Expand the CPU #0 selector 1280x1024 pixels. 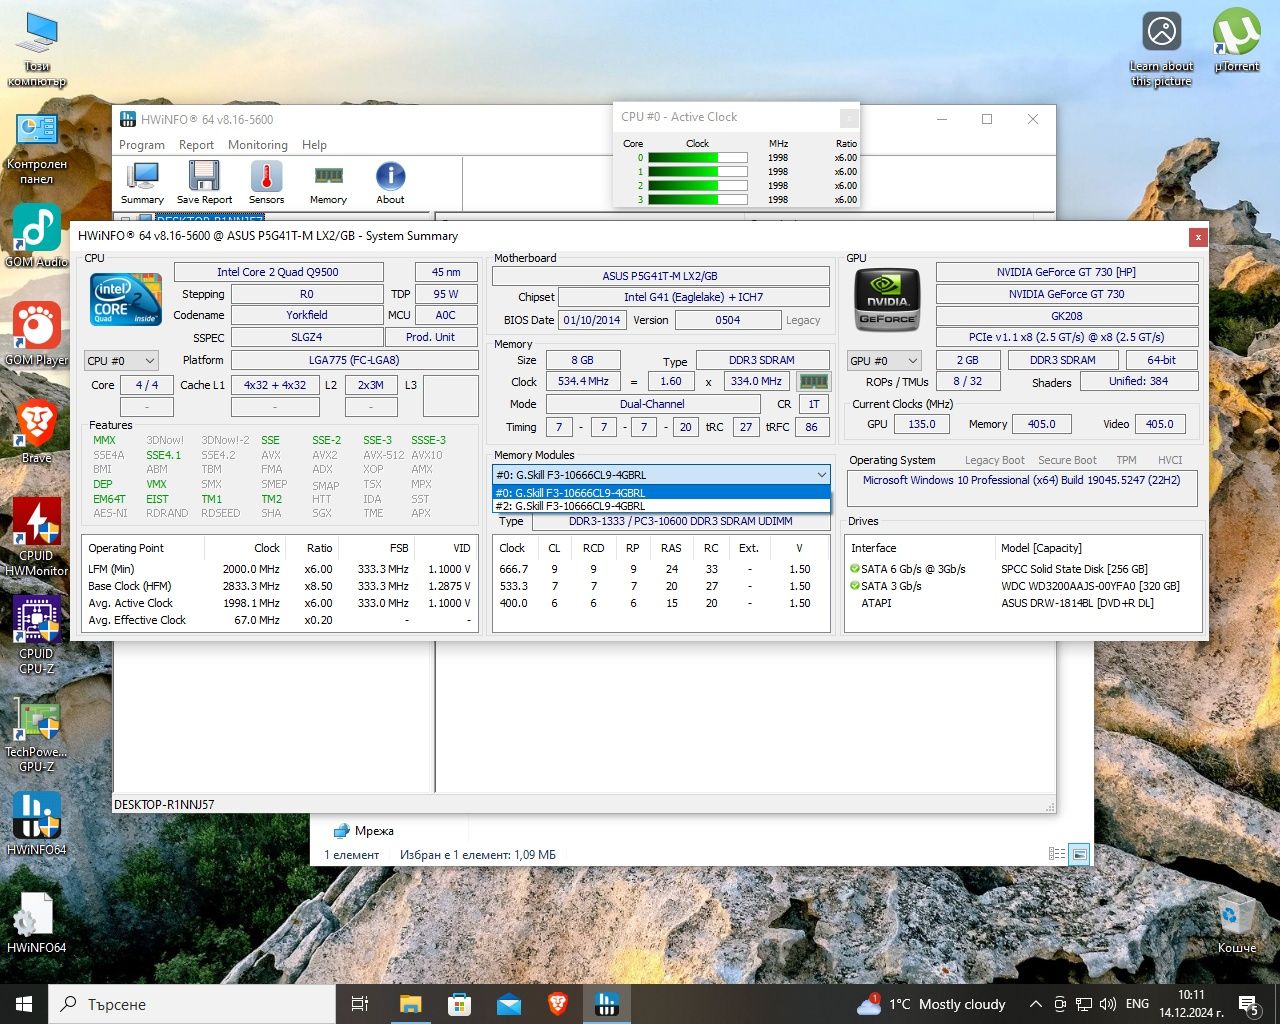click(x=121, y=360)
